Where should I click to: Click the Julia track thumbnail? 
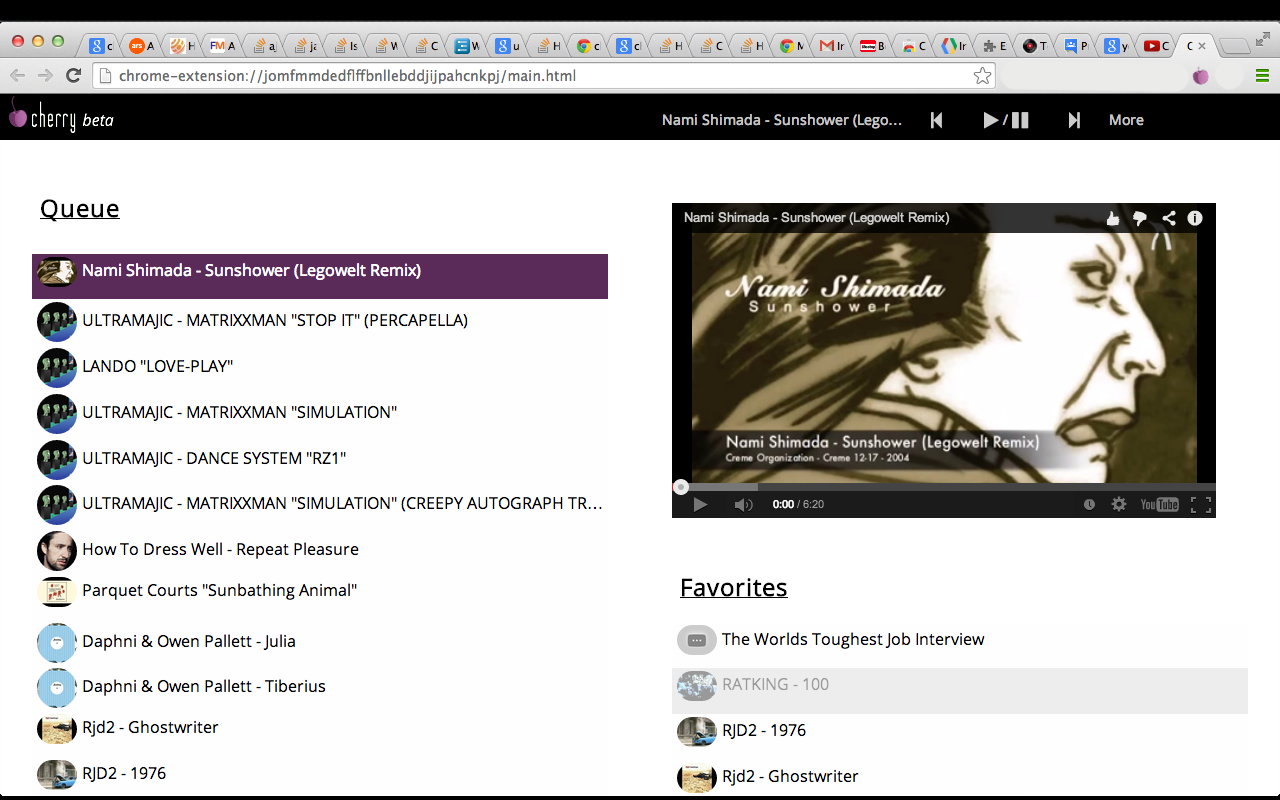[x=57, y=643]
